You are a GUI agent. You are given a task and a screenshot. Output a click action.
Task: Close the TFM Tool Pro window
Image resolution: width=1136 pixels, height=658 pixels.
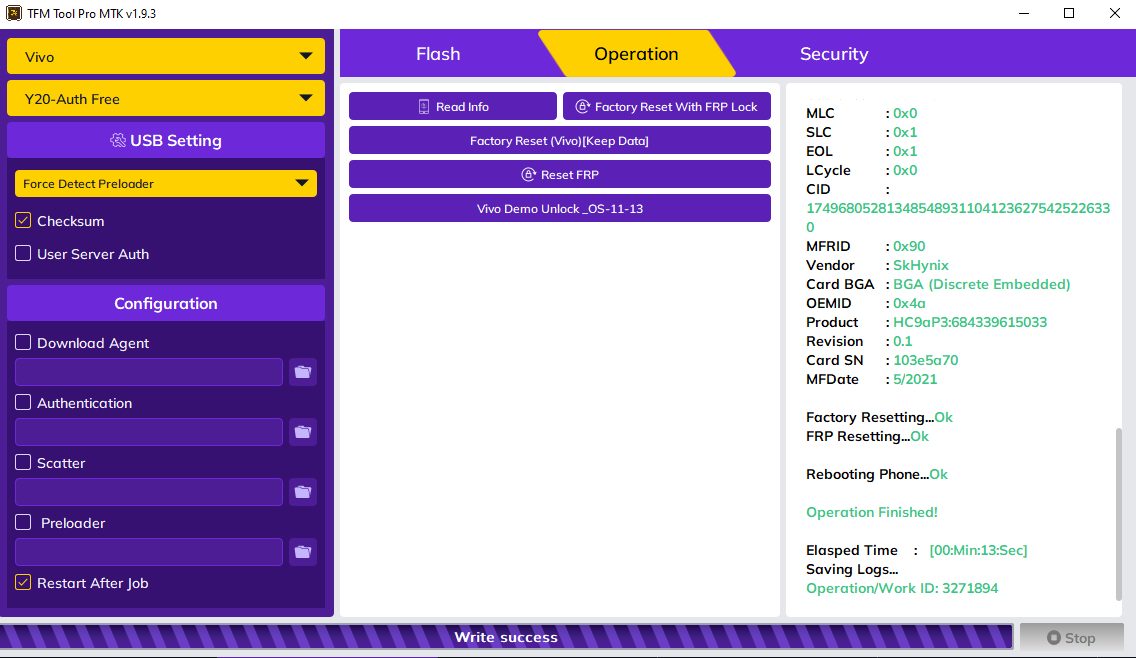pyautogui.click(x=1114, y=13)
